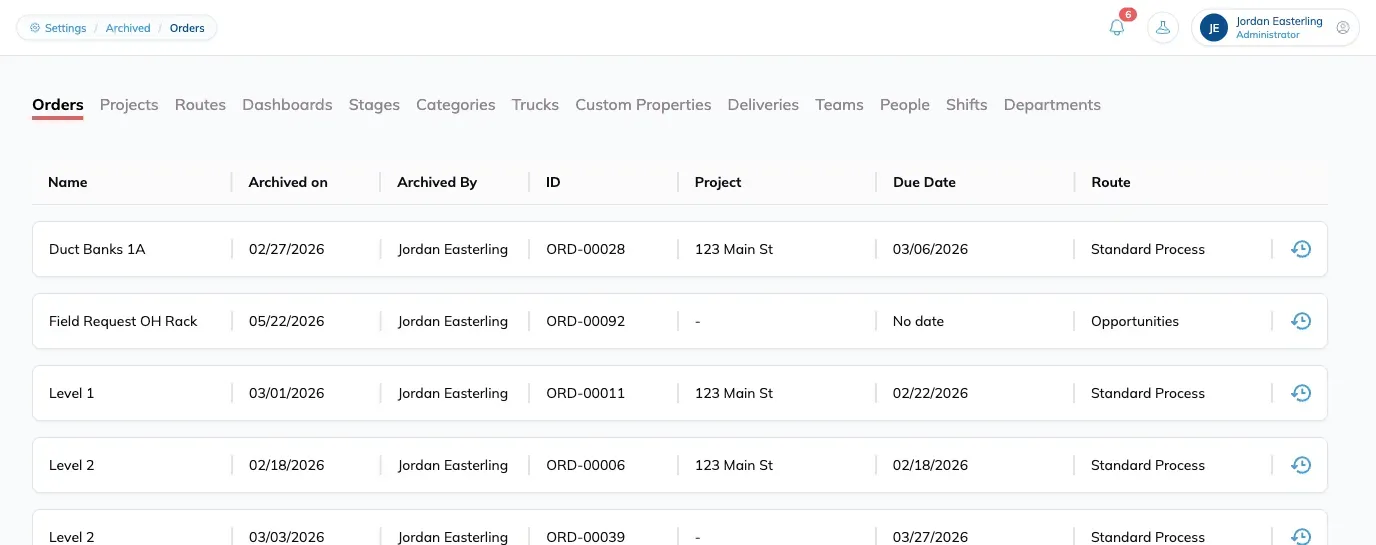Click archived date 02/27/2026

coord(286,249)
